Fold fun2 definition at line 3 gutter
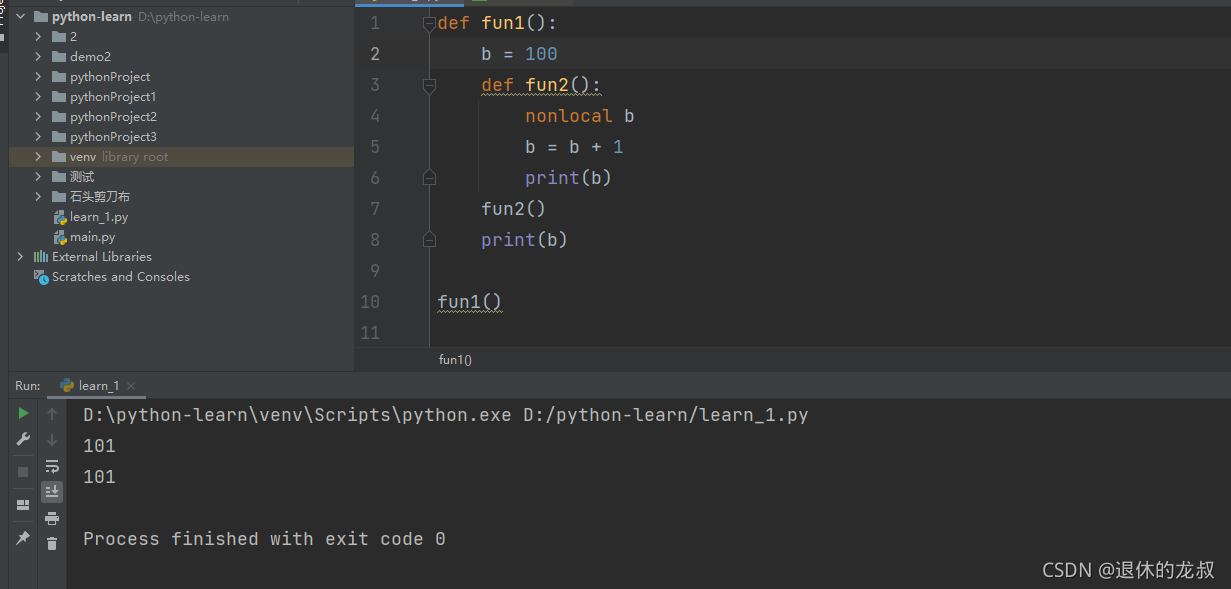1231x589 pixels. click(429, 85)
